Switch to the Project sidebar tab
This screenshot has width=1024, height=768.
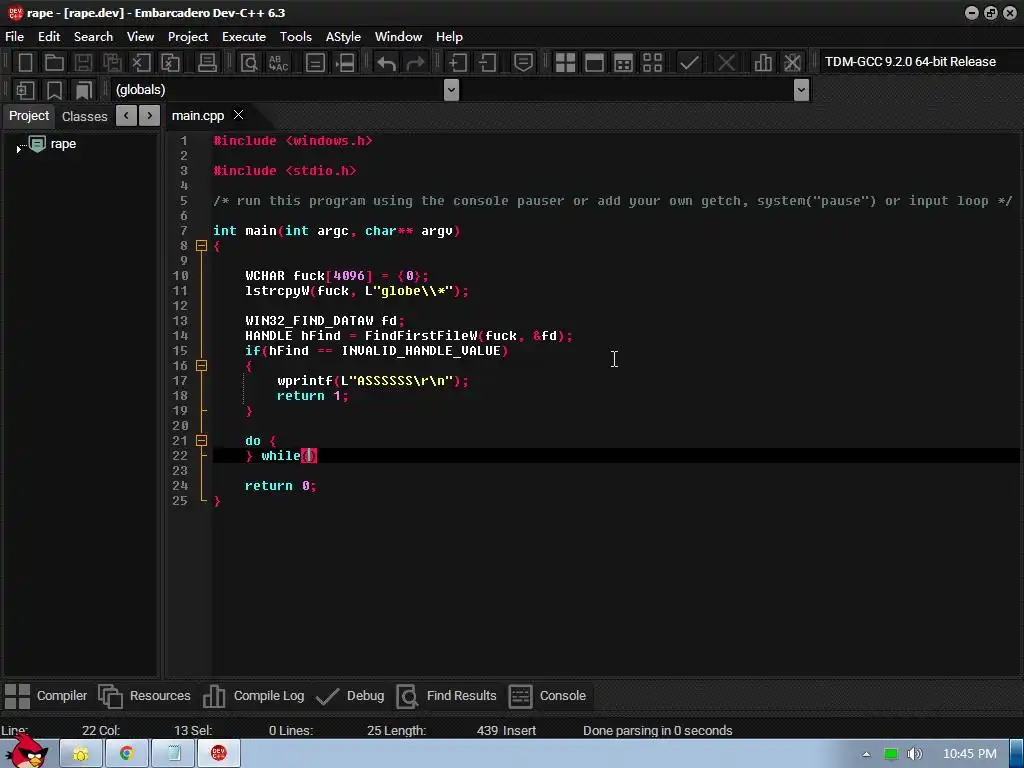(29, 116)
